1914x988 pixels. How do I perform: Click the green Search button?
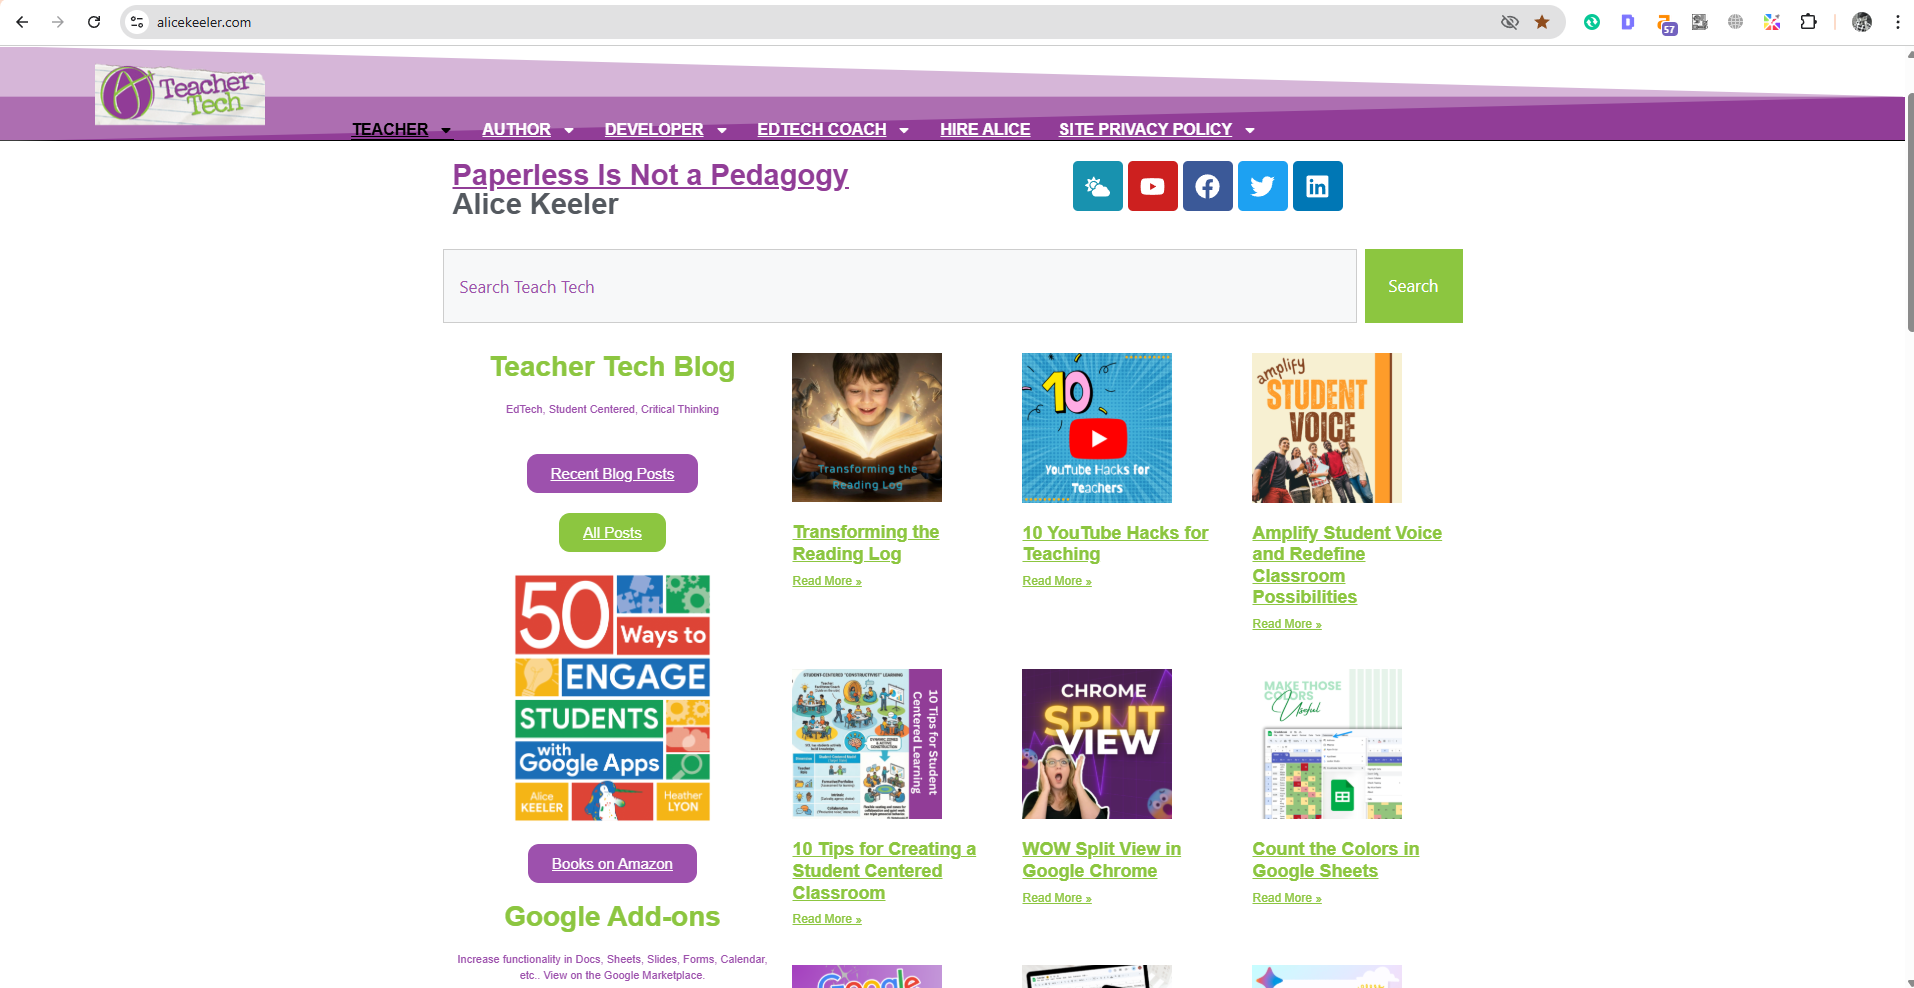click(1413, 286)
